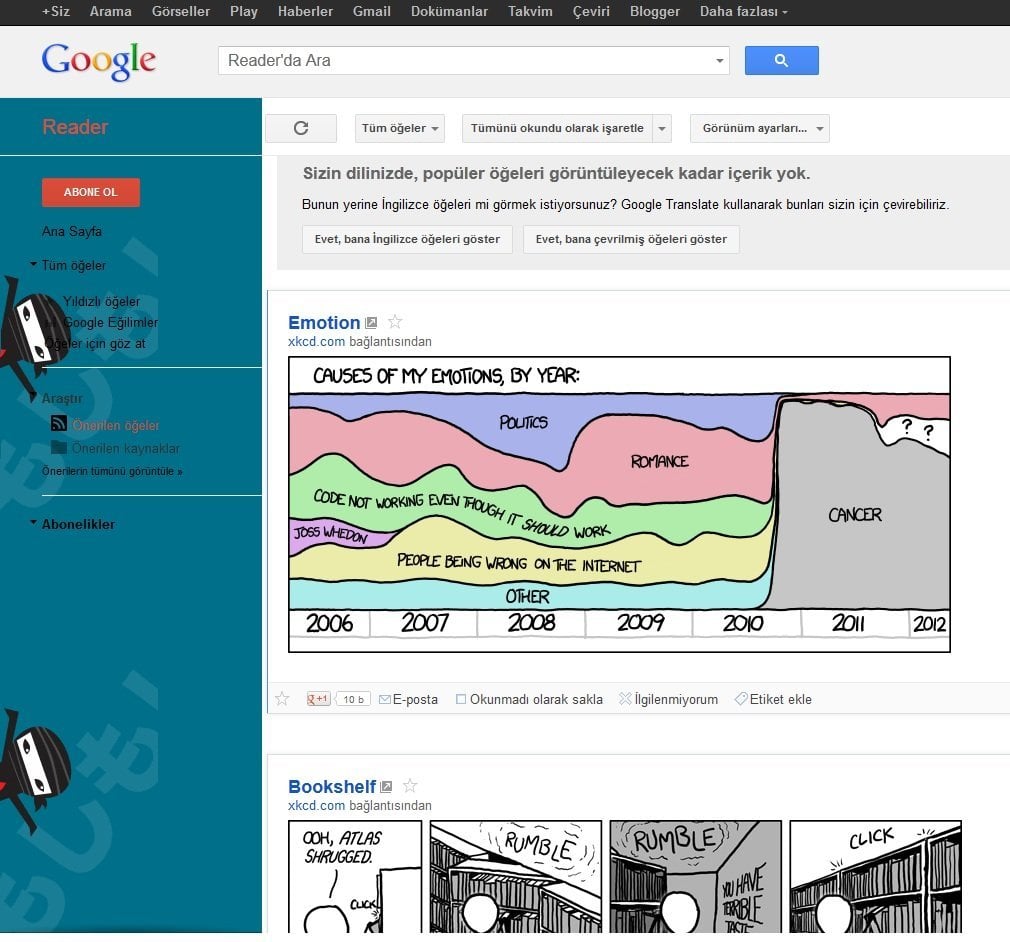Click the ABONE OL button
The width and height of the screenshot is (1010, 942).
[x=91, y=192]
